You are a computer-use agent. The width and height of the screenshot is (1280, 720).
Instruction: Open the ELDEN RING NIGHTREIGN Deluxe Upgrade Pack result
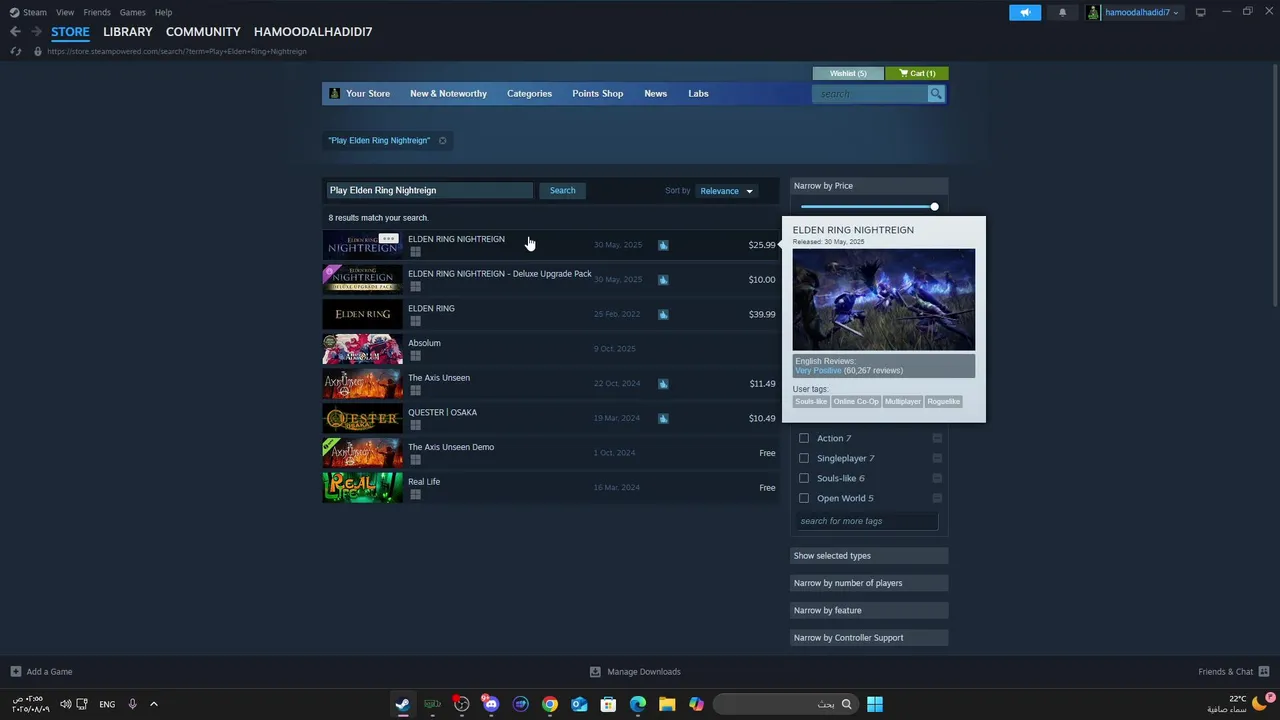[550, 279]
